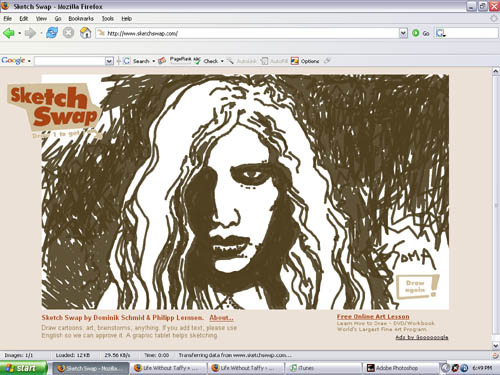
Task: Expand the address bar URL dropdown
Action: pos(403,33)
